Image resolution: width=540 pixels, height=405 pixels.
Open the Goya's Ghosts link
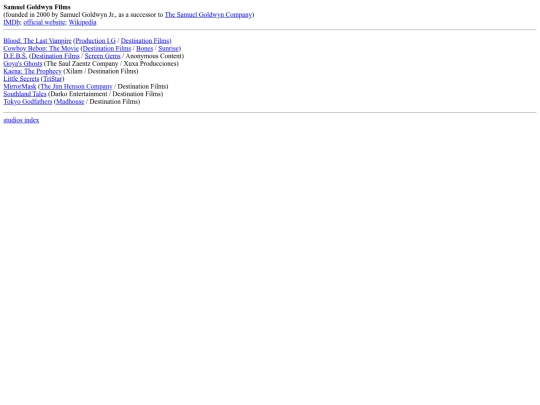tap(23, 64)
